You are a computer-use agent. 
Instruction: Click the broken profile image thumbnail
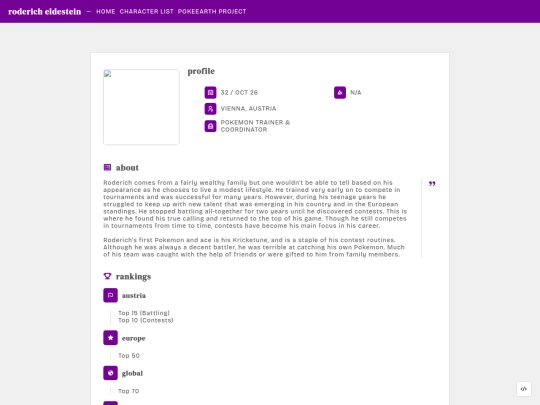[141, 107]
